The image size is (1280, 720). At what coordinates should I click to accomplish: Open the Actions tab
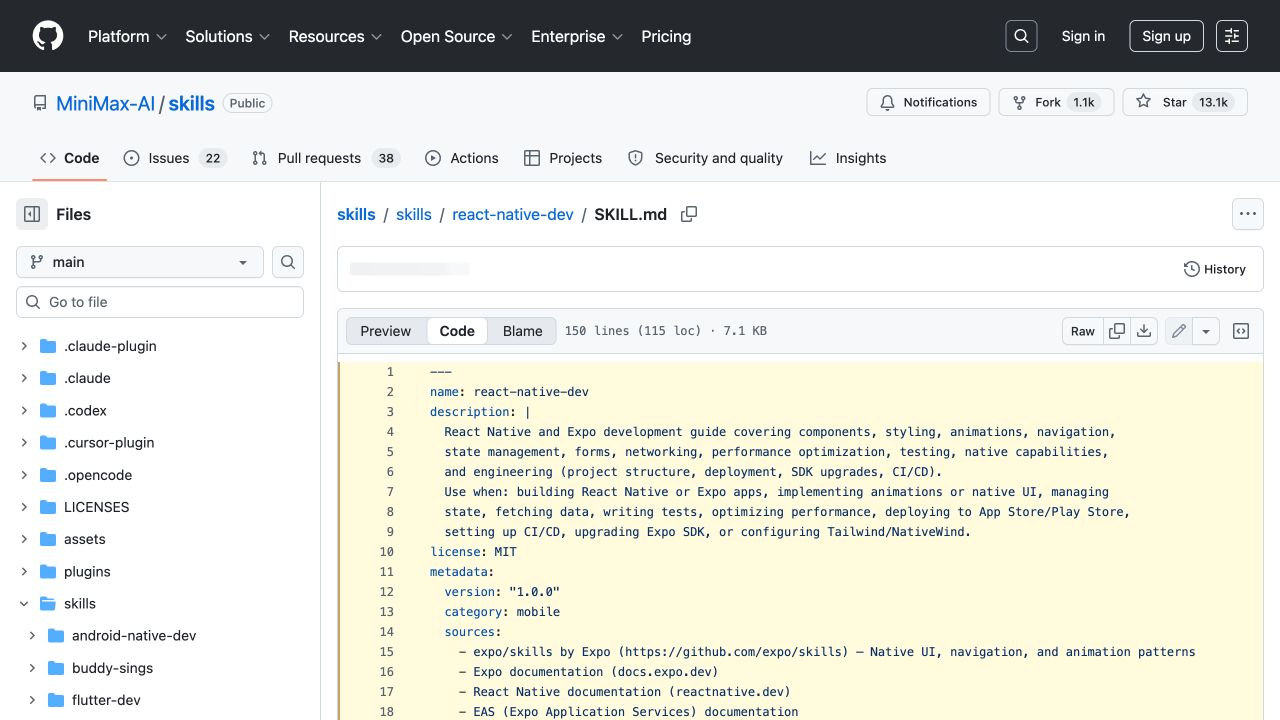click(x=462, y=158)
